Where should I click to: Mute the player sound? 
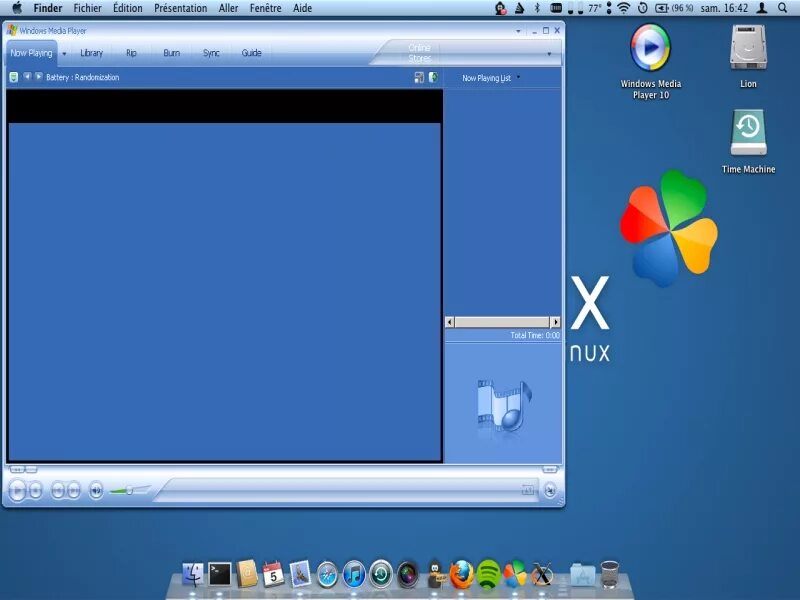[96, 491]
